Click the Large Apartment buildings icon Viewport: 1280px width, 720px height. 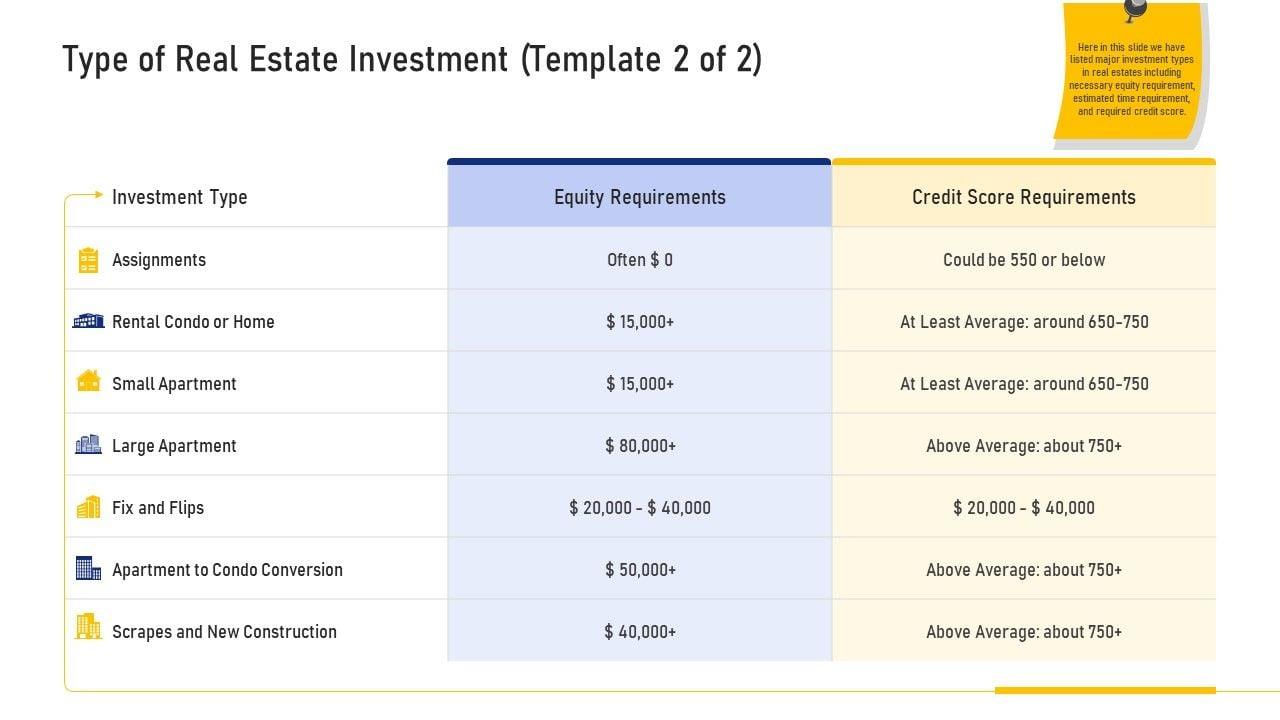pyautogui.click(x=88, y=444)
